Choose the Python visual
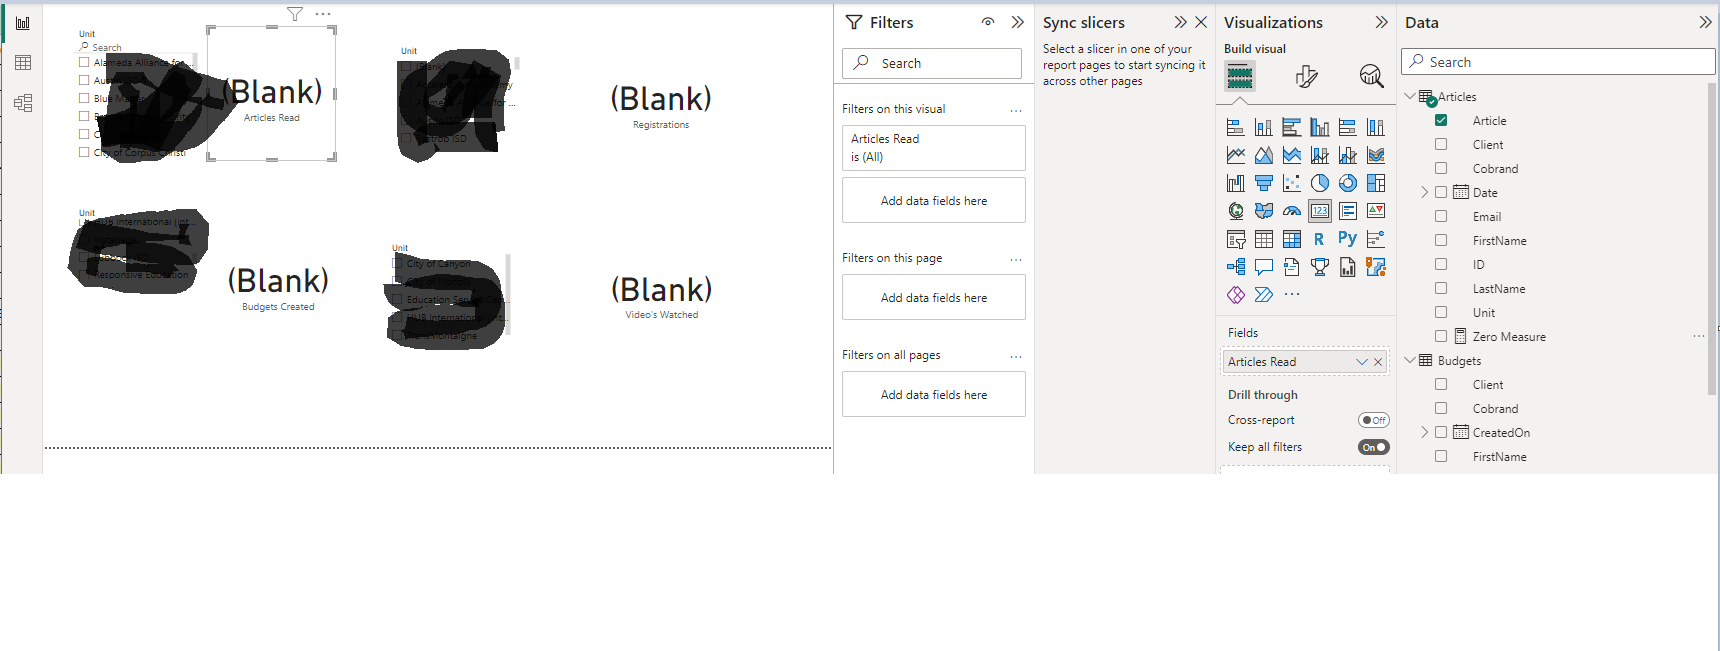The image size is (1720, 651). [x=1348, y=238]
